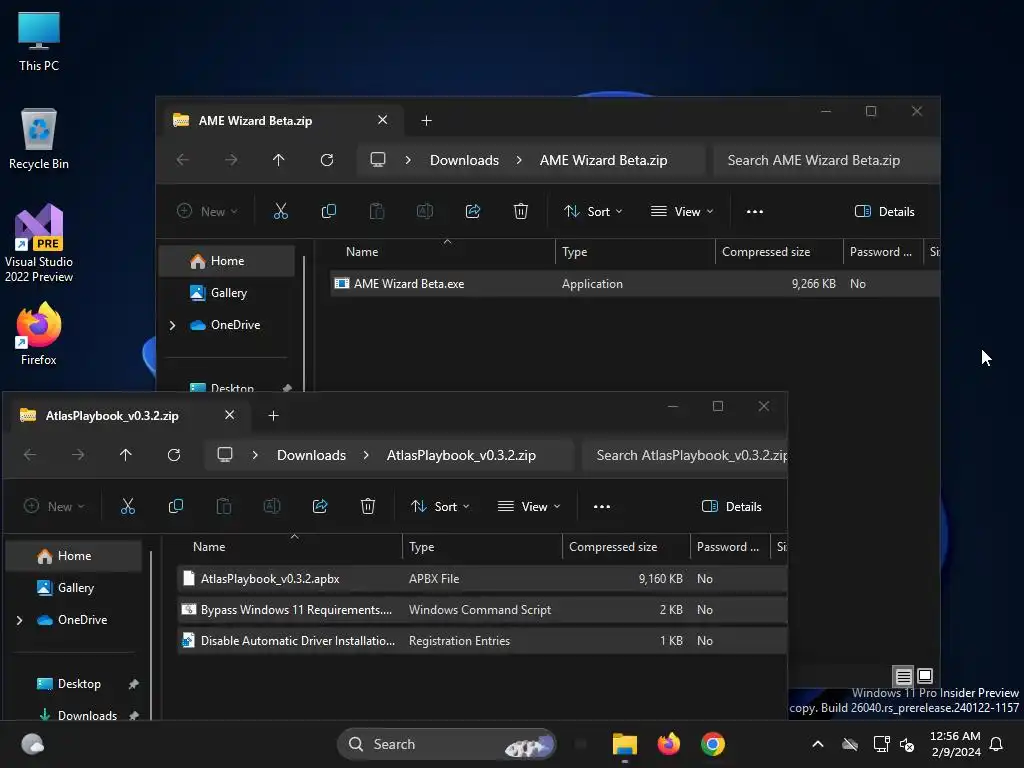The image size is (1024, 768).
Task: Select Gallery in AME Wizard sidebar
Action: 228,293
